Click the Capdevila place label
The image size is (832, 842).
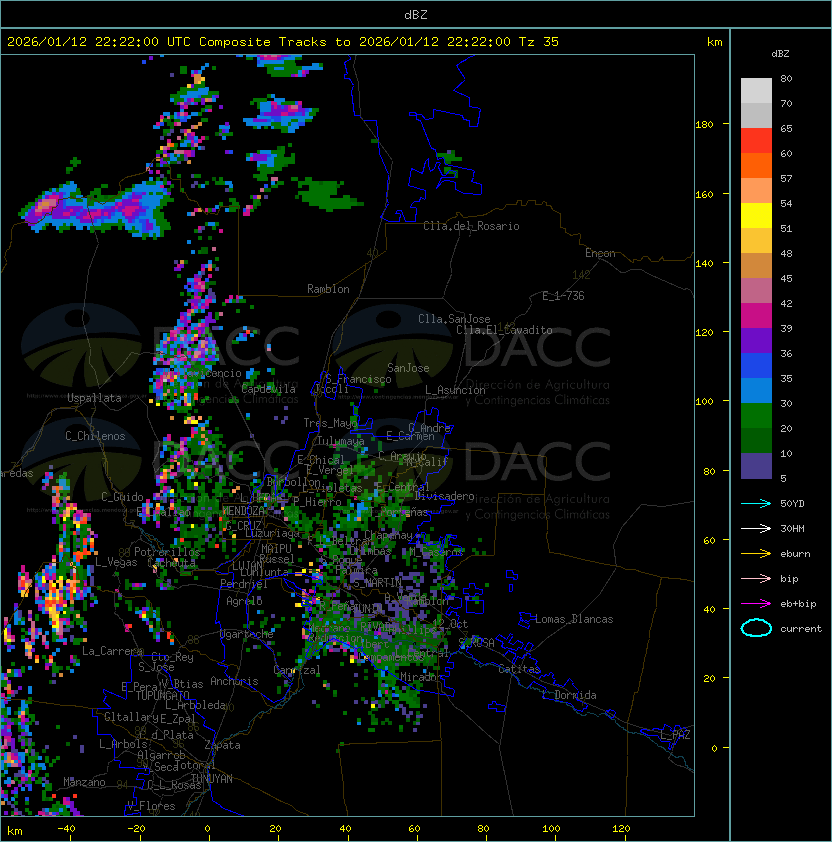pos(269,389)
